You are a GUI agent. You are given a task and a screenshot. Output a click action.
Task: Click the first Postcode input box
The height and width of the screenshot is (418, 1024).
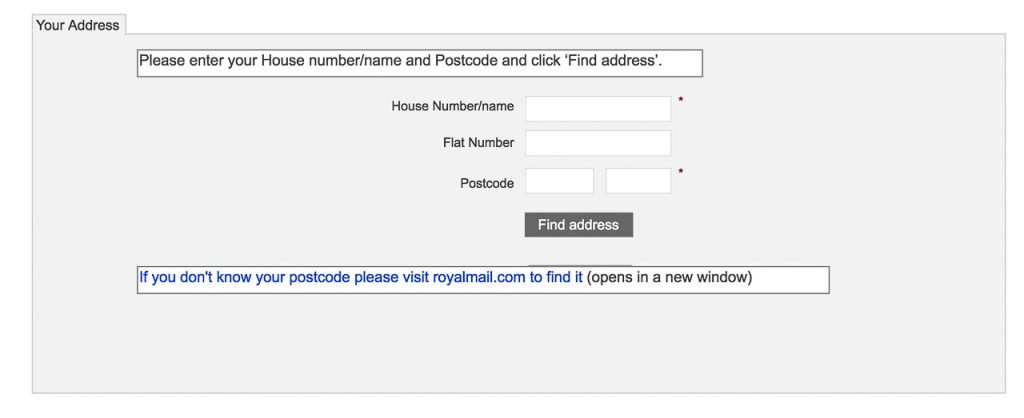(559, 181)
